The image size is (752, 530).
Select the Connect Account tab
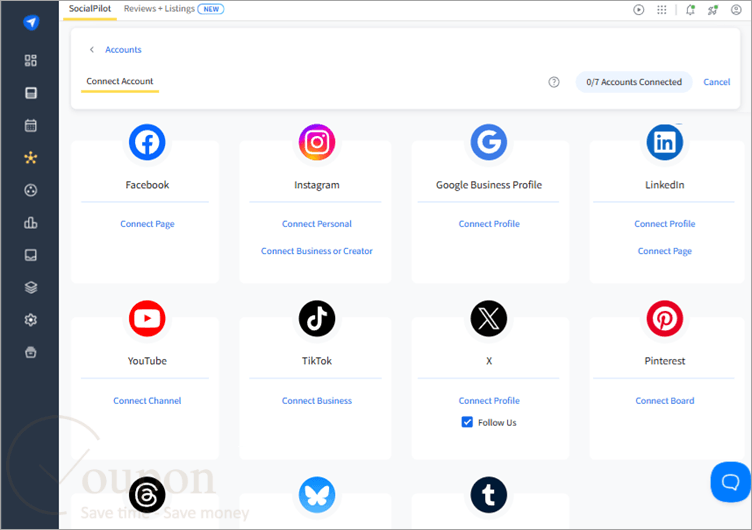[120, 81]
